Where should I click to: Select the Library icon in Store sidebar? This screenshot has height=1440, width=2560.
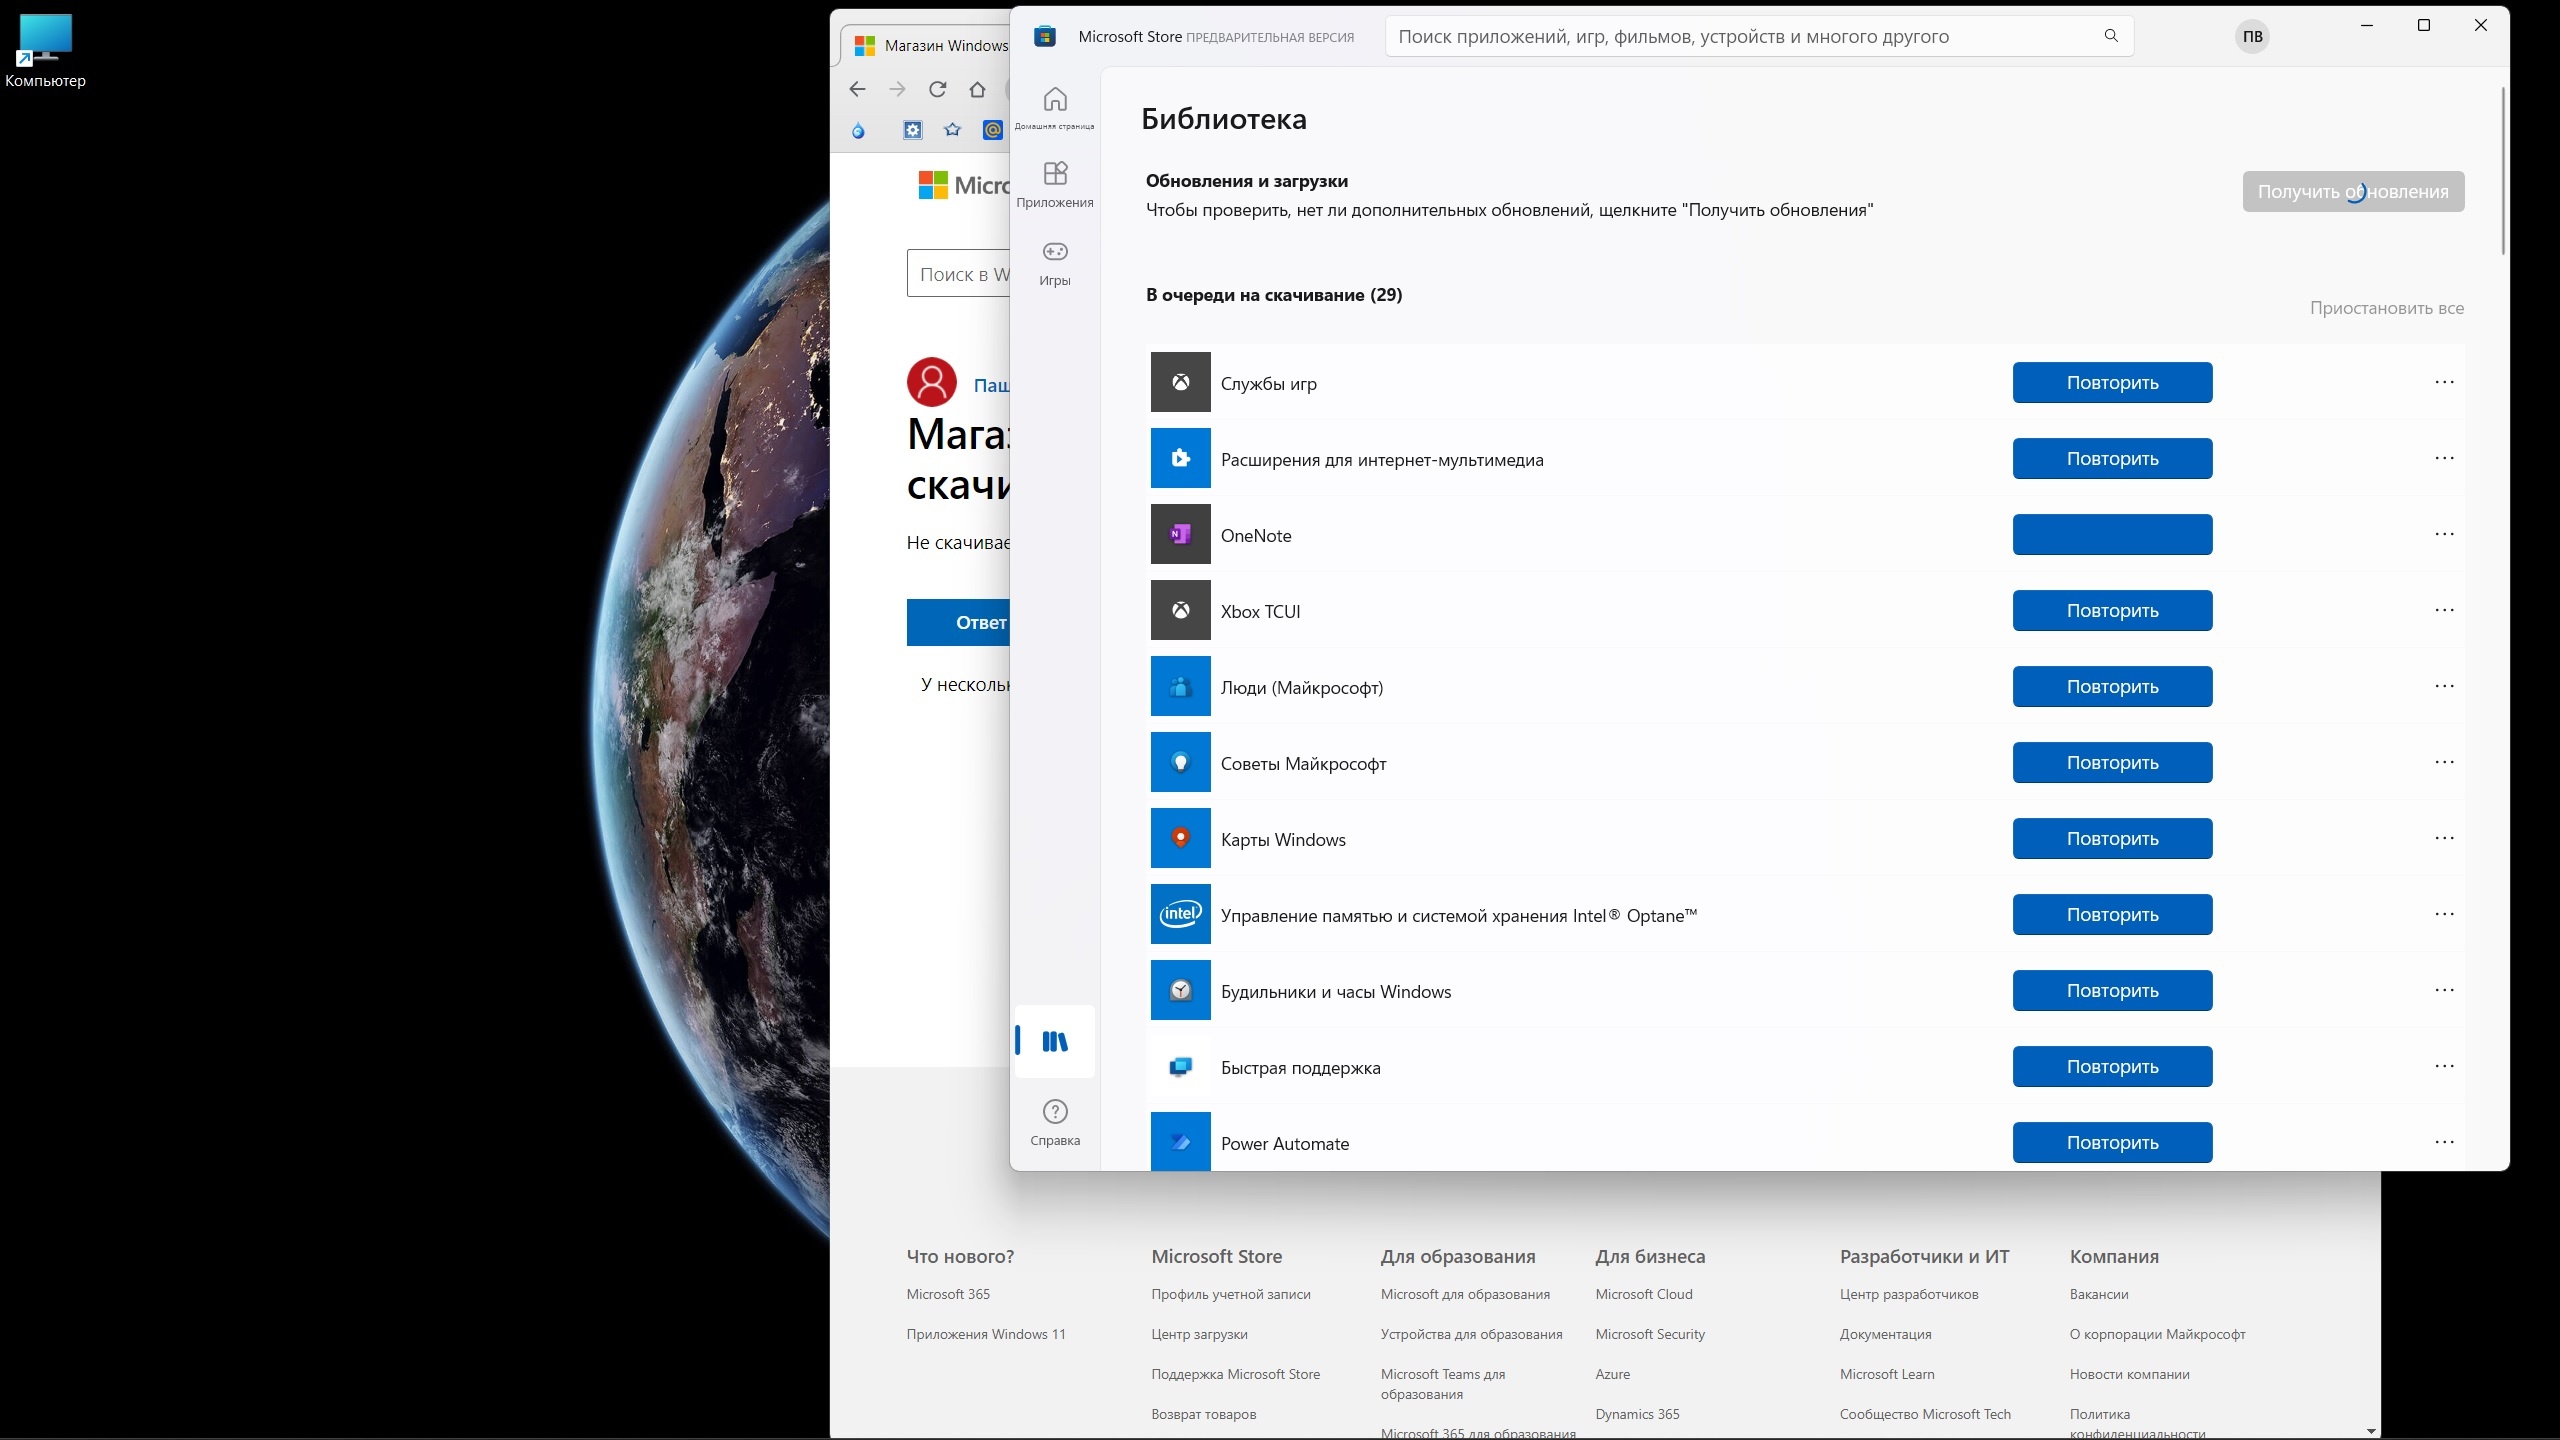coord(1055,1041)
